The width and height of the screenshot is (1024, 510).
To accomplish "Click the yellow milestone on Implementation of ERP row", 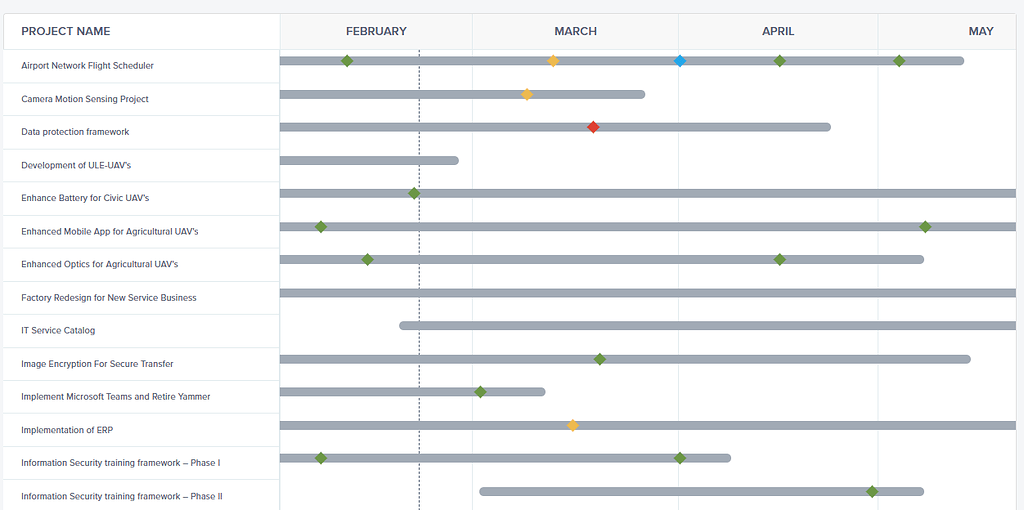I will (573, 425).
